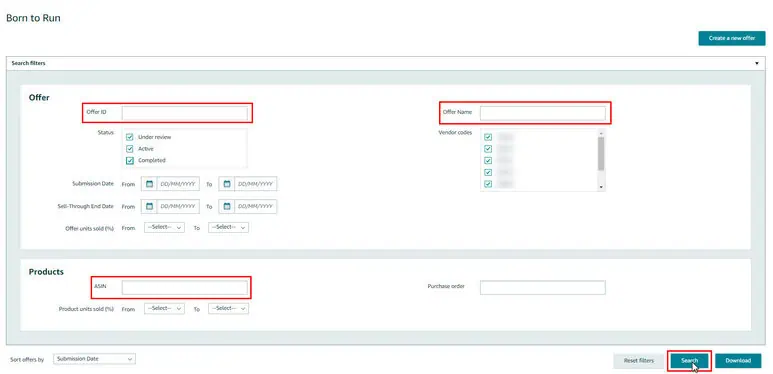Toggle the second vendor code checkbox
773x374 pixels.
click(488, 149)
